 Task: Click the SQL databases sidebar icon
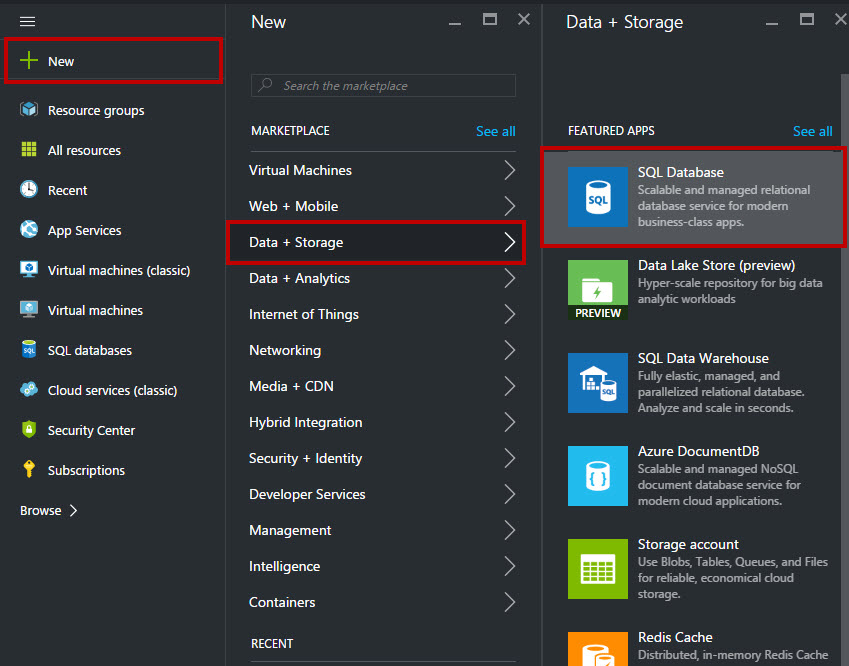coord(29,350)
